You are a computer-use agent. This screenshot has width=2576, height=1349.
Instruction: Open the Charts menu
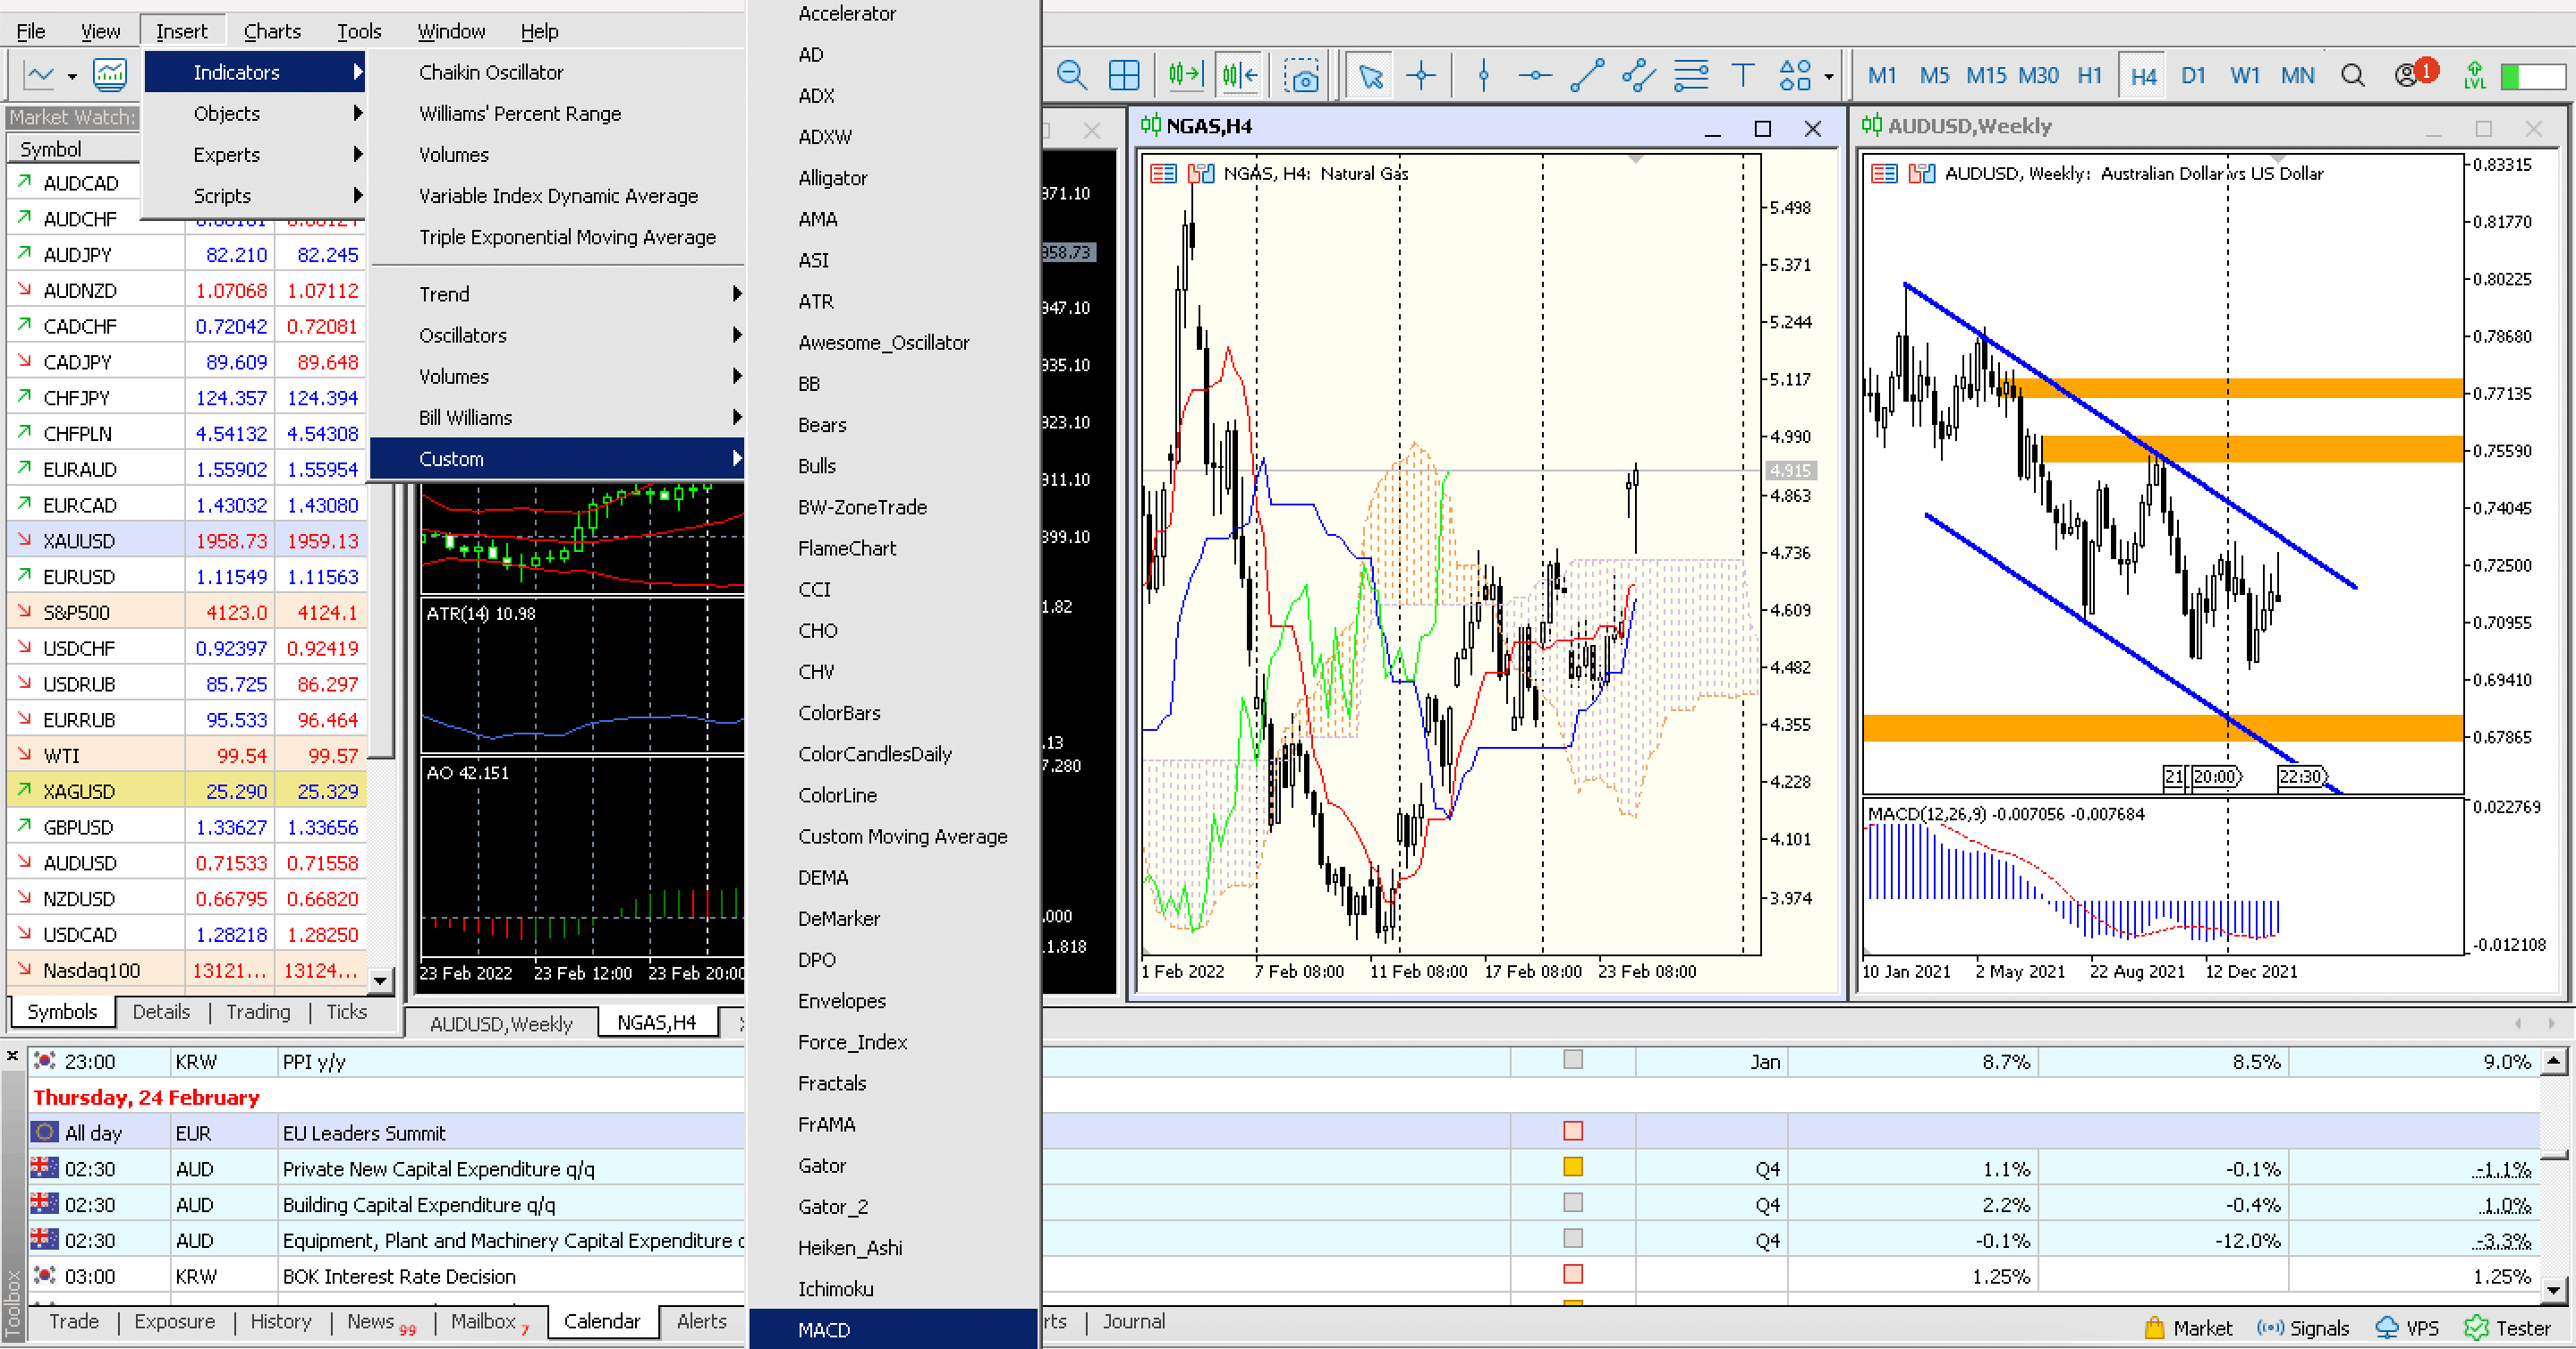(271, 30)
